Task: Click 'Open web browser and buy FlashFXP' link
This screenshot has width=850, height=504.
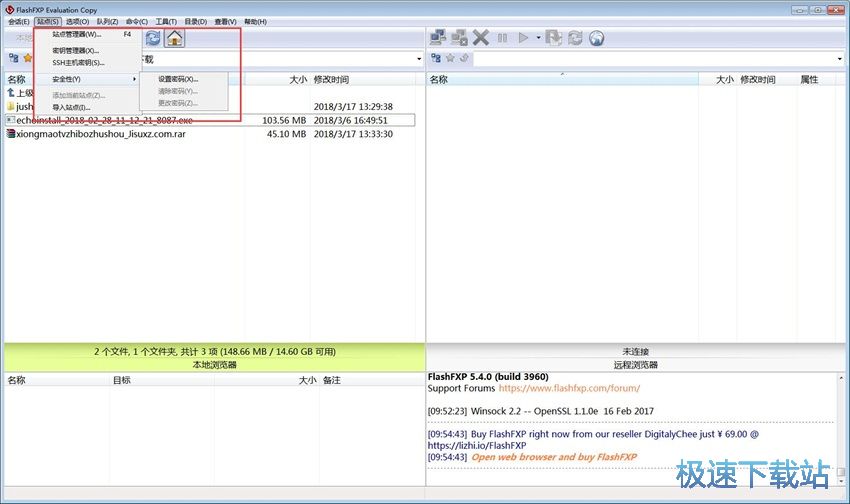Action: click(554, 457)
